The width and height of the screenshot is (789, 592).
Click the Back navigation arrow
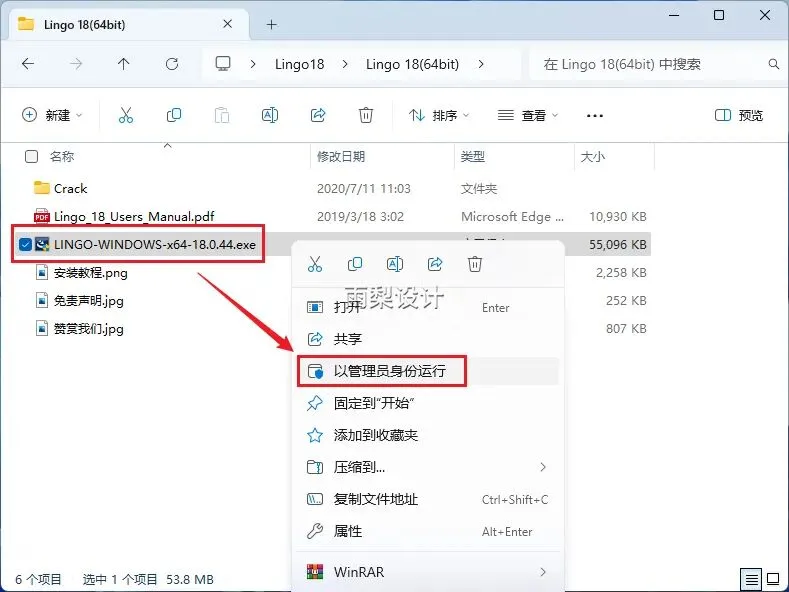pyautogui.click(x=28, y=64)
